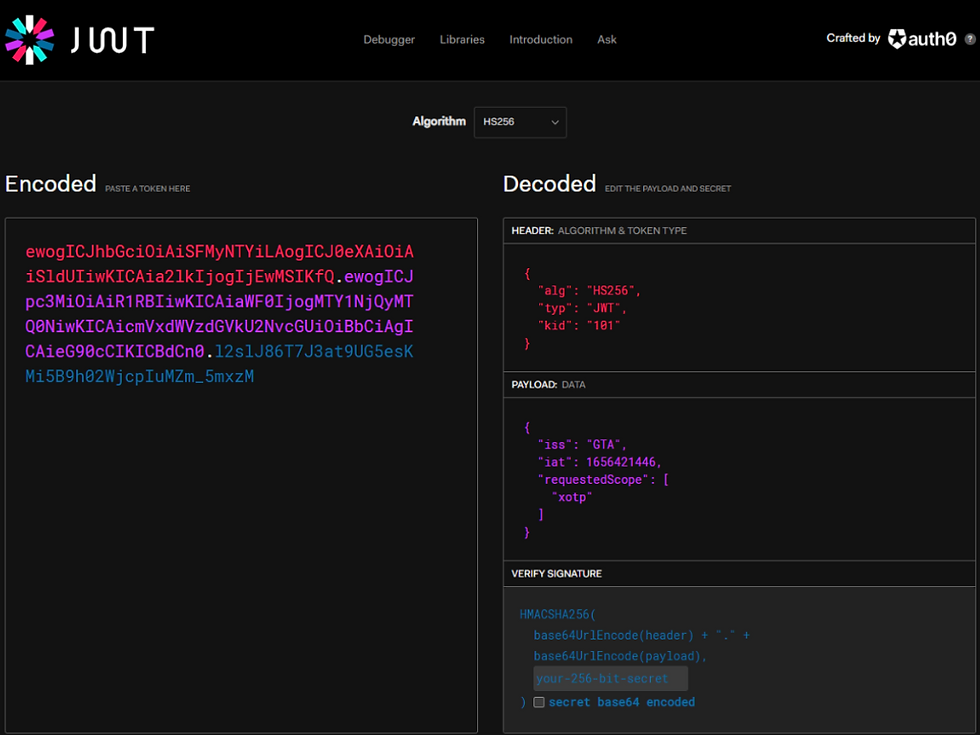
Task: Click the "kid": "101" header line
Action: click(579, 326)
